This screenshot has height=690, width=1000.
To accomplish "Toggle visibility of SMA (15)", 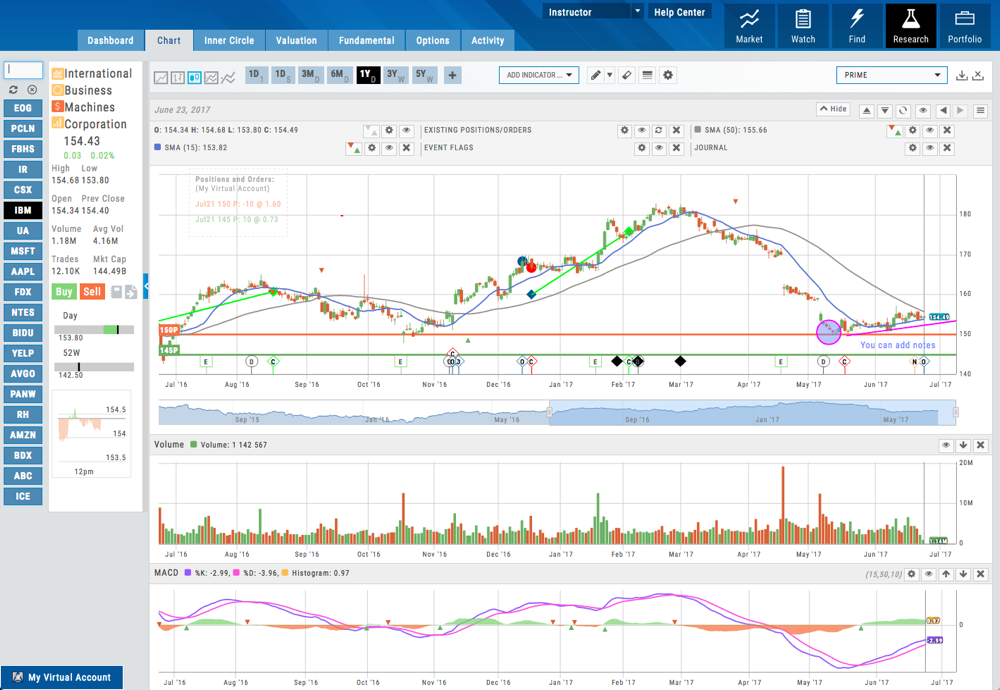I will 389,148.
